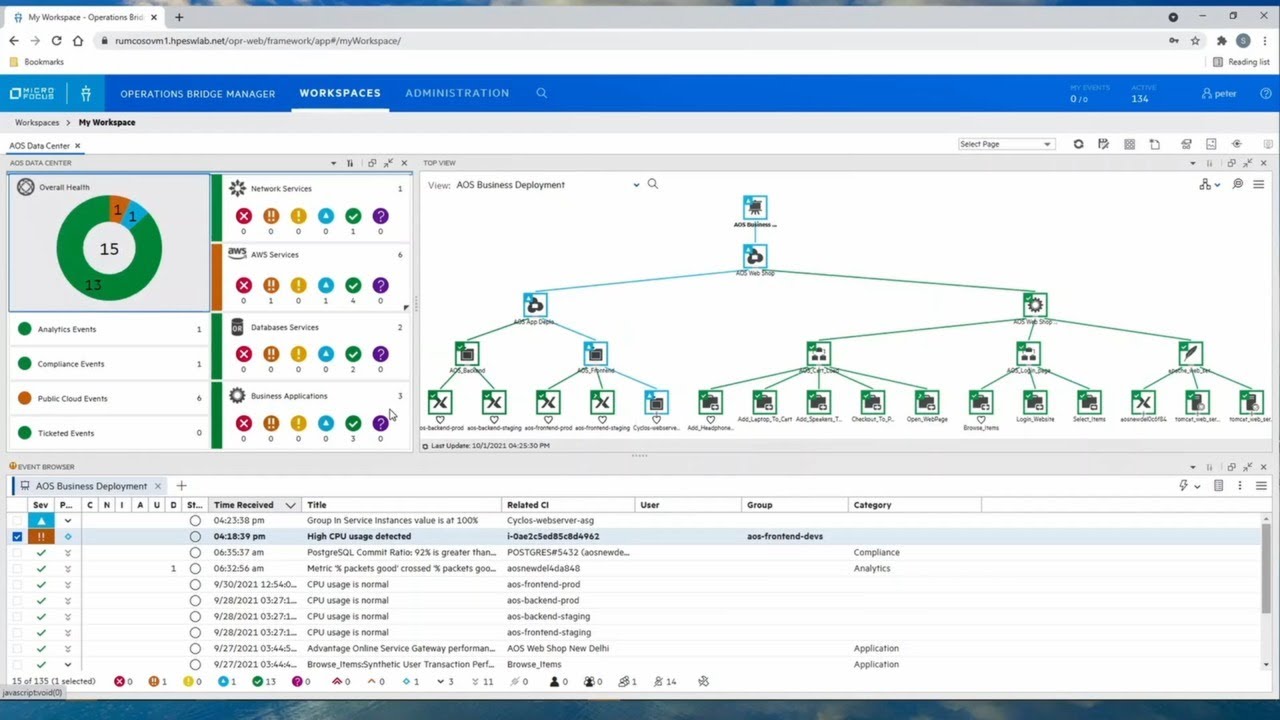
Task: Check the PostgreSQL Commit Ratio event checkbox
Action: pyautogui.click(x=17, y=552)
